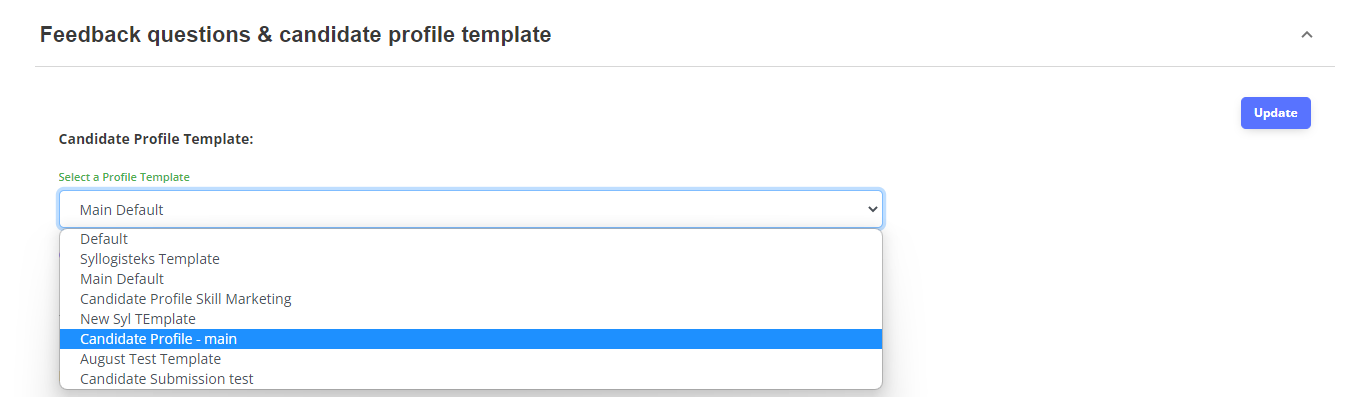This screenshot has width=1352, height=397.
Task: Click the Profile Template field showing Main Default
Action: [x=471, y=209]
